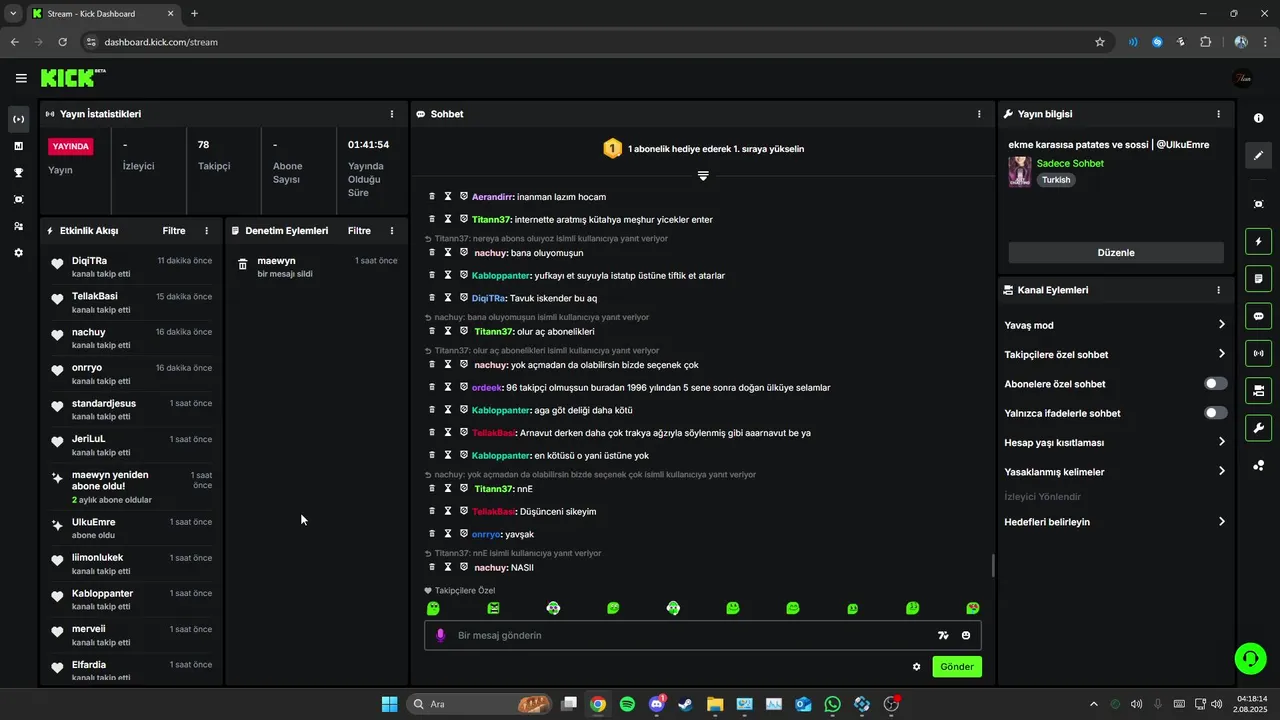Select the Stream icon in the left sidebar

click(18, 119)
